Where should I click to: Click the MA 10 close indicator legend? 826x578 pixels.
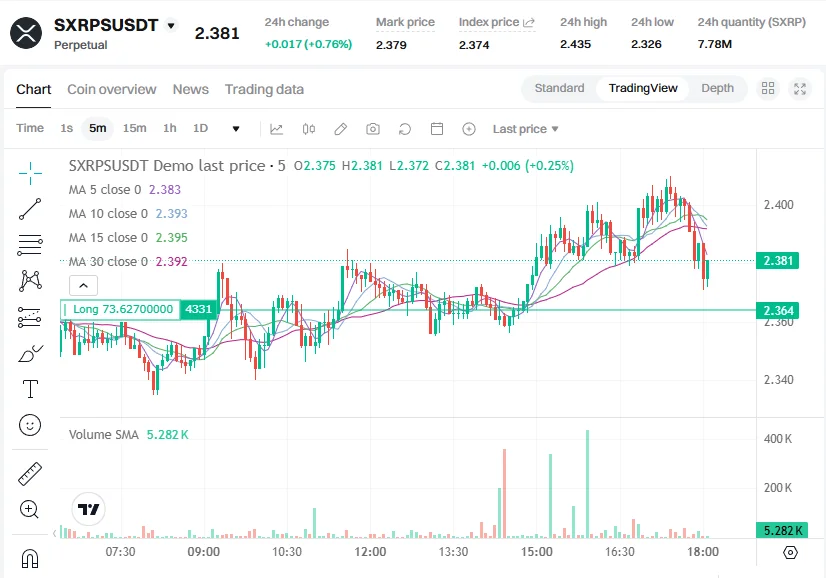pyautogui.click(x=128, y=213)
